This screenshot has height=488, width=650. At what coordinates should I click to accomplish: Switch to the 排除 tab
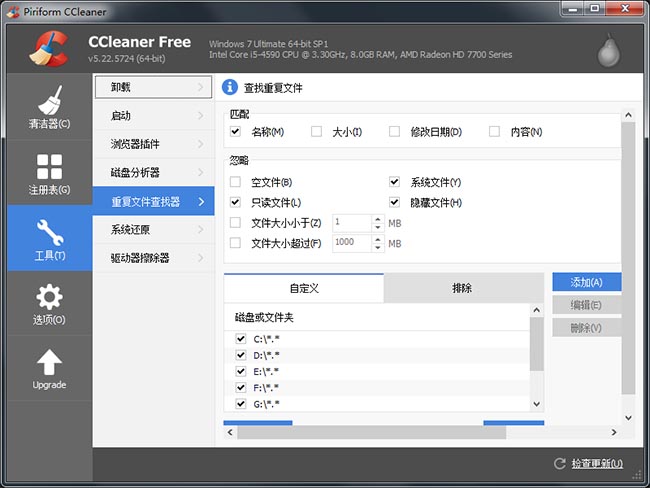(x=463, y=288)
